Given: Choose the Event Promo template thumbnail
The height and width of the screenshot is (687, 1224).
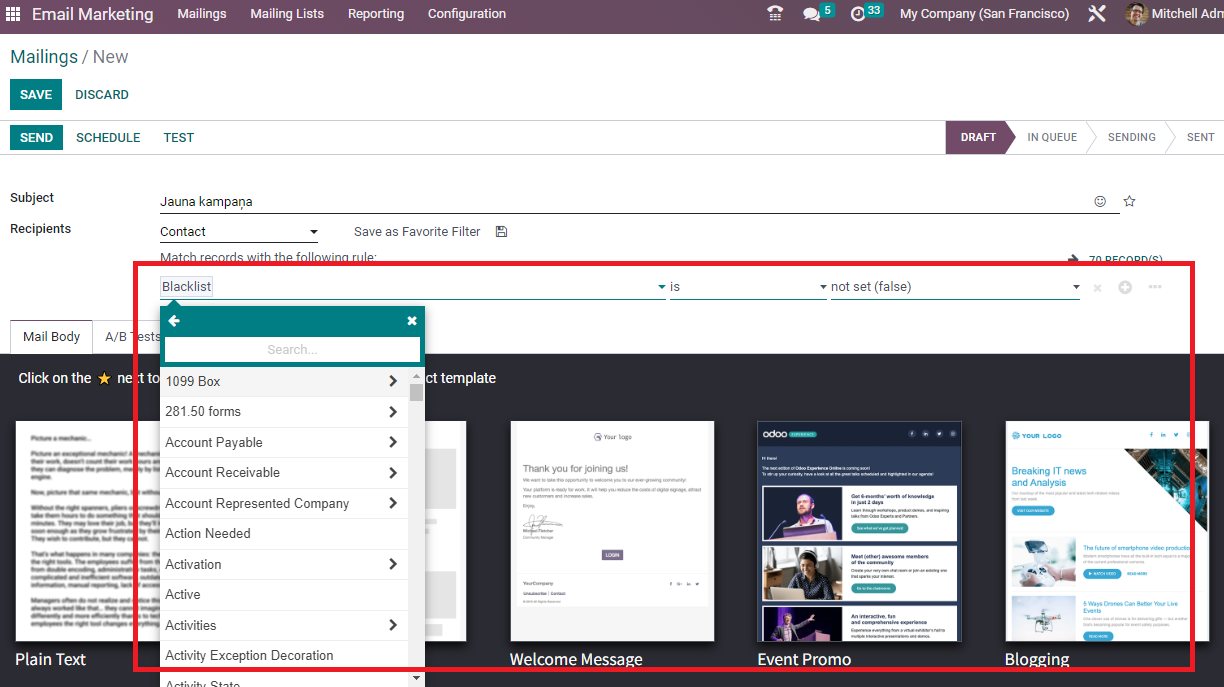Looking at the screenshot, I should tap(860, 531).
